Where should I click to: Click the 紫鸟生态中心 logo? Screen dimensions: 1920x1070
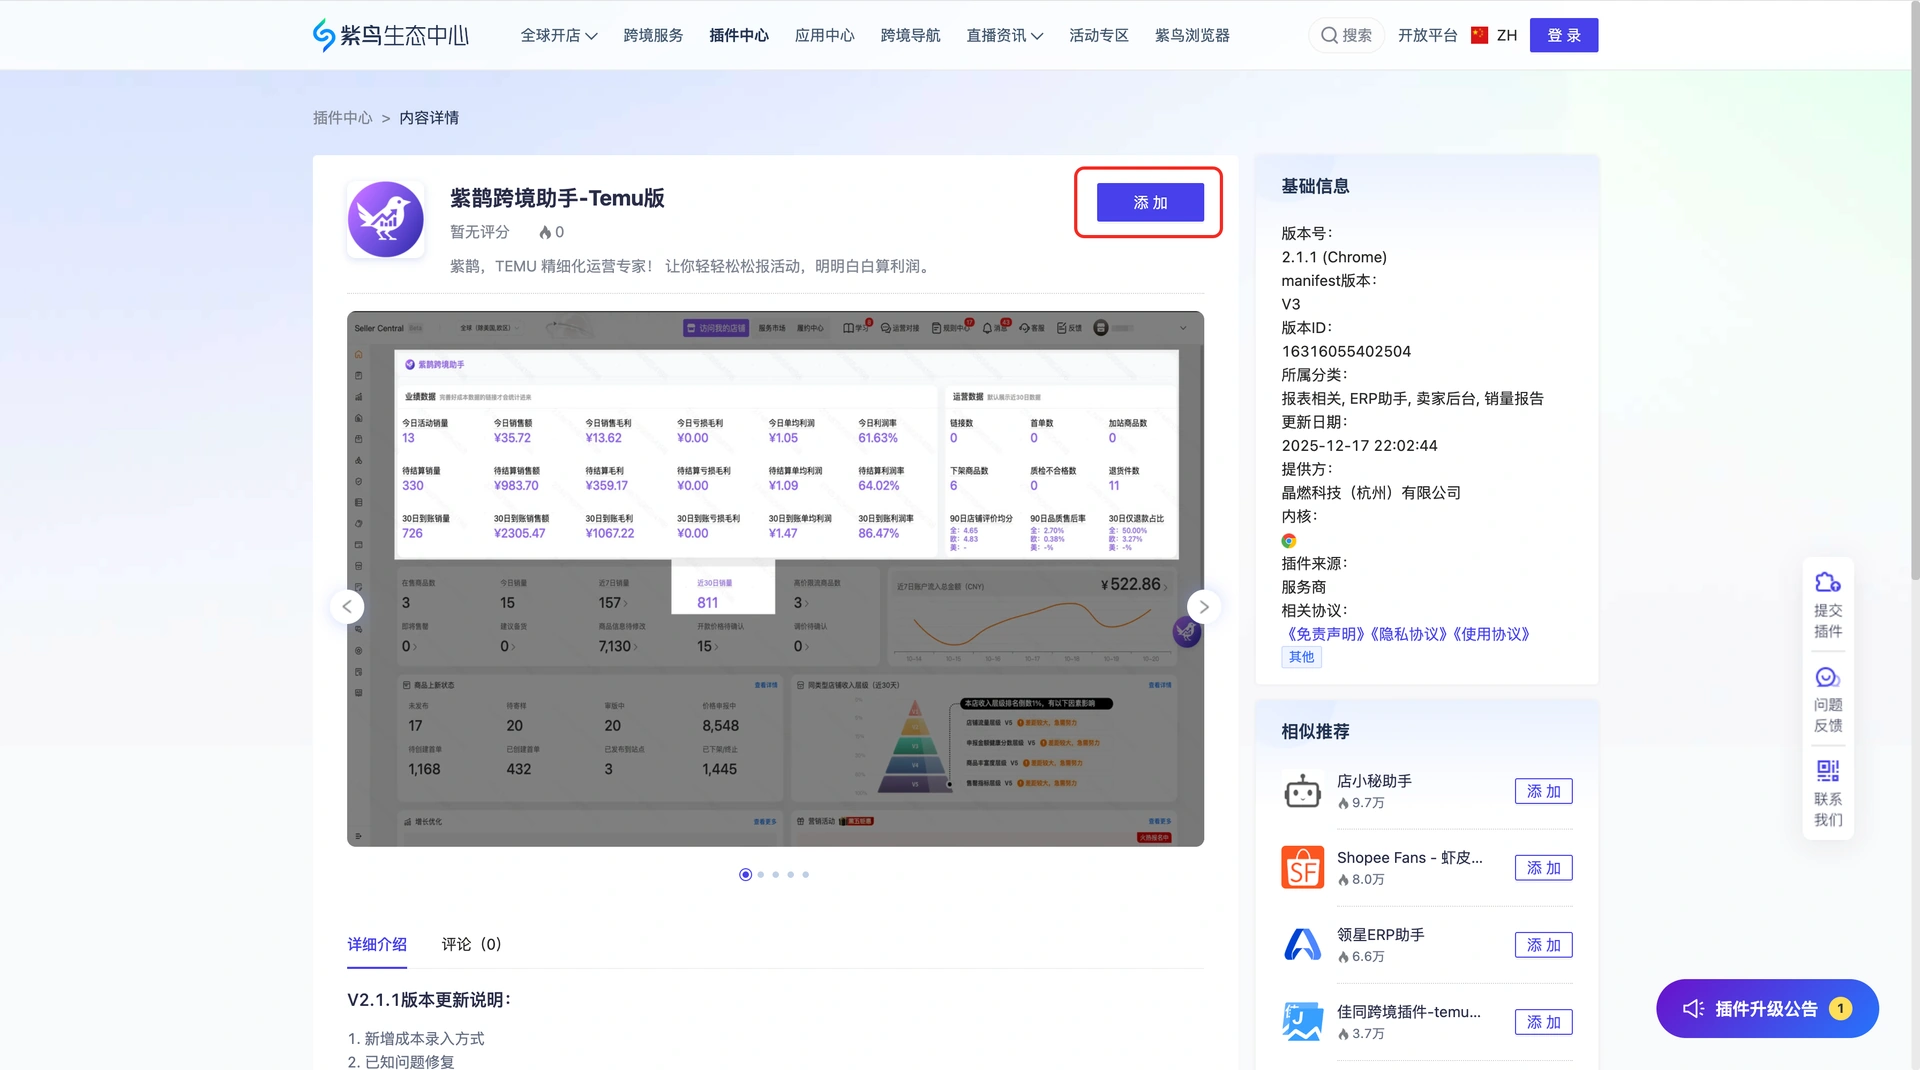click(x=391, y=35)
